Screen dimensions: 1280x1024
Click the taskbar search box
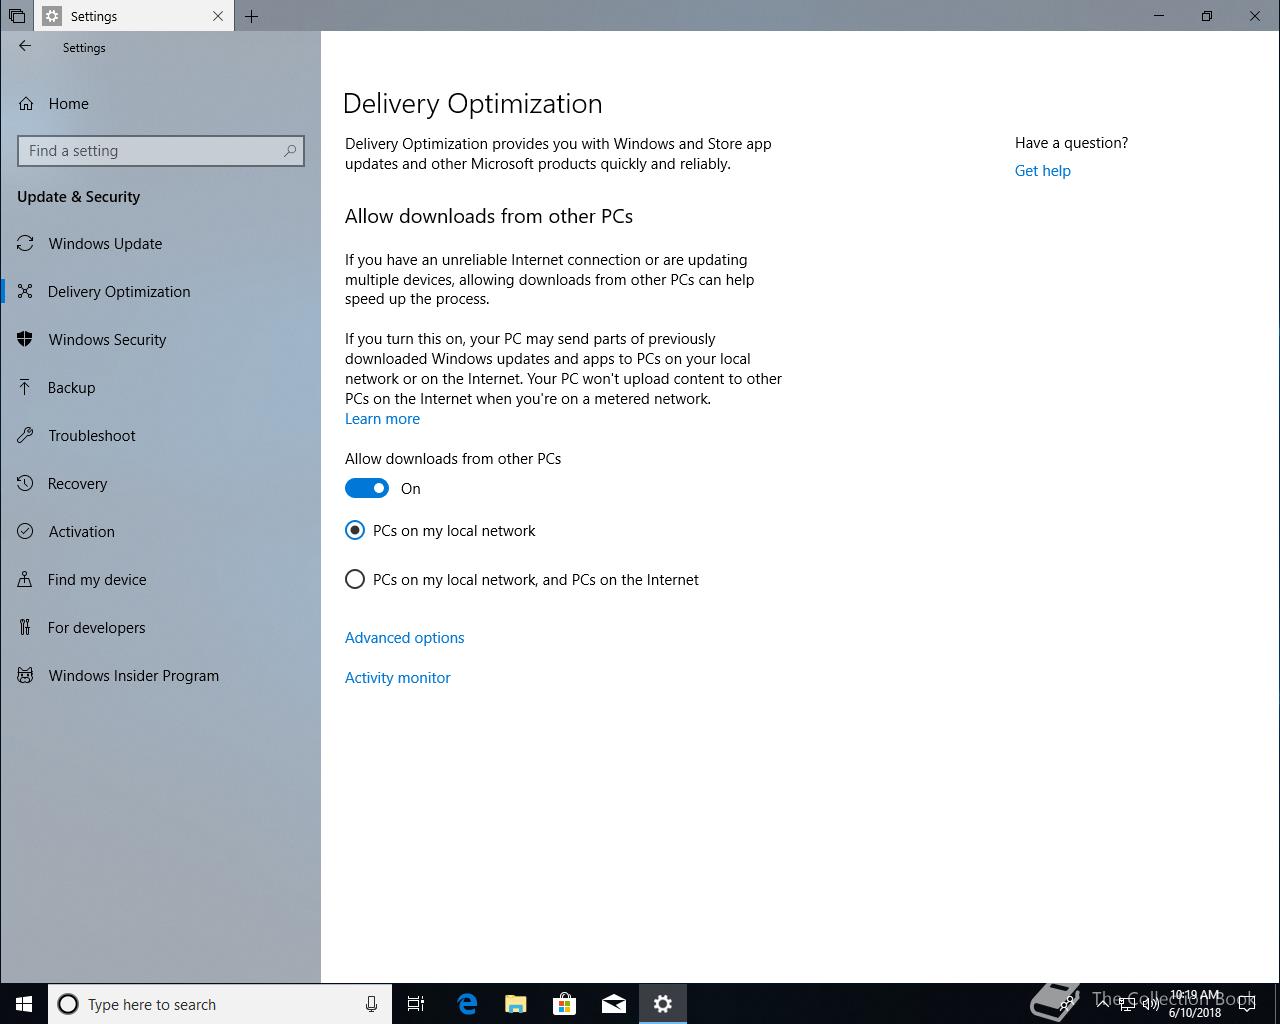pos(220,1004)
